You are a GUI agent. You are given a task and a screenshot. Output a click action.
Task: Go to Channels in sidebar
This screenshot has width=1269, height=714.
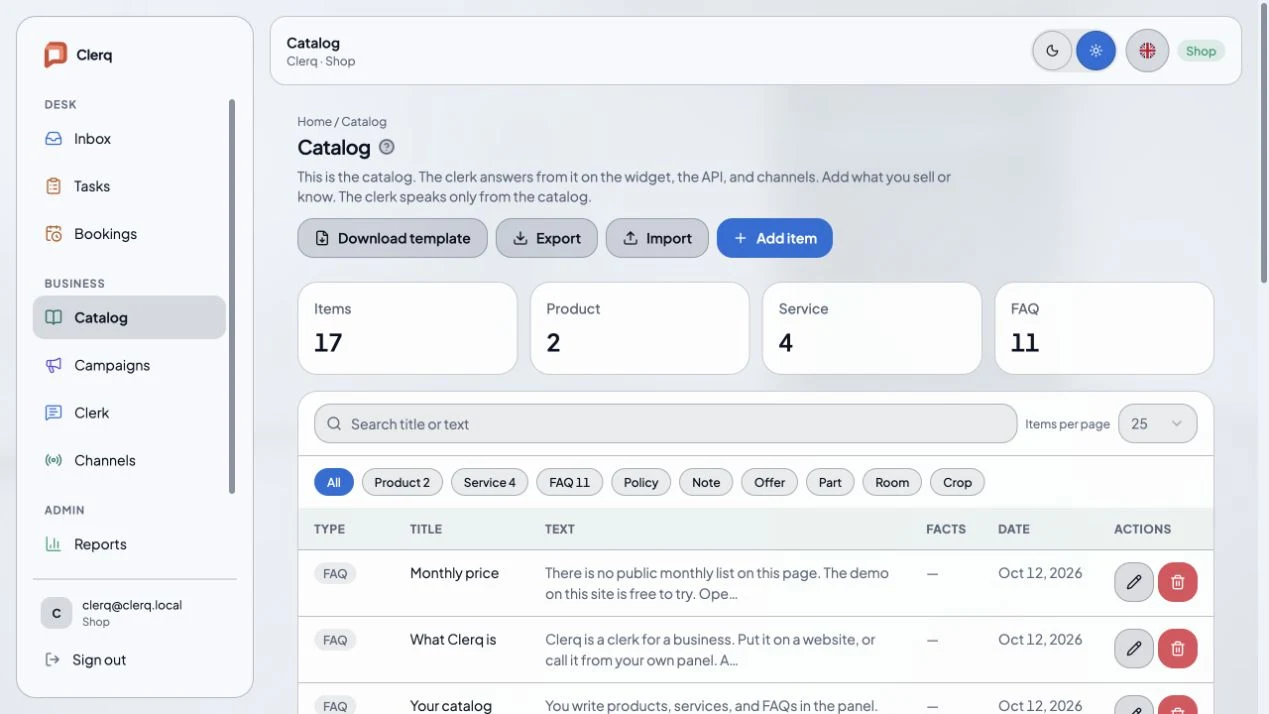point(129,460)
